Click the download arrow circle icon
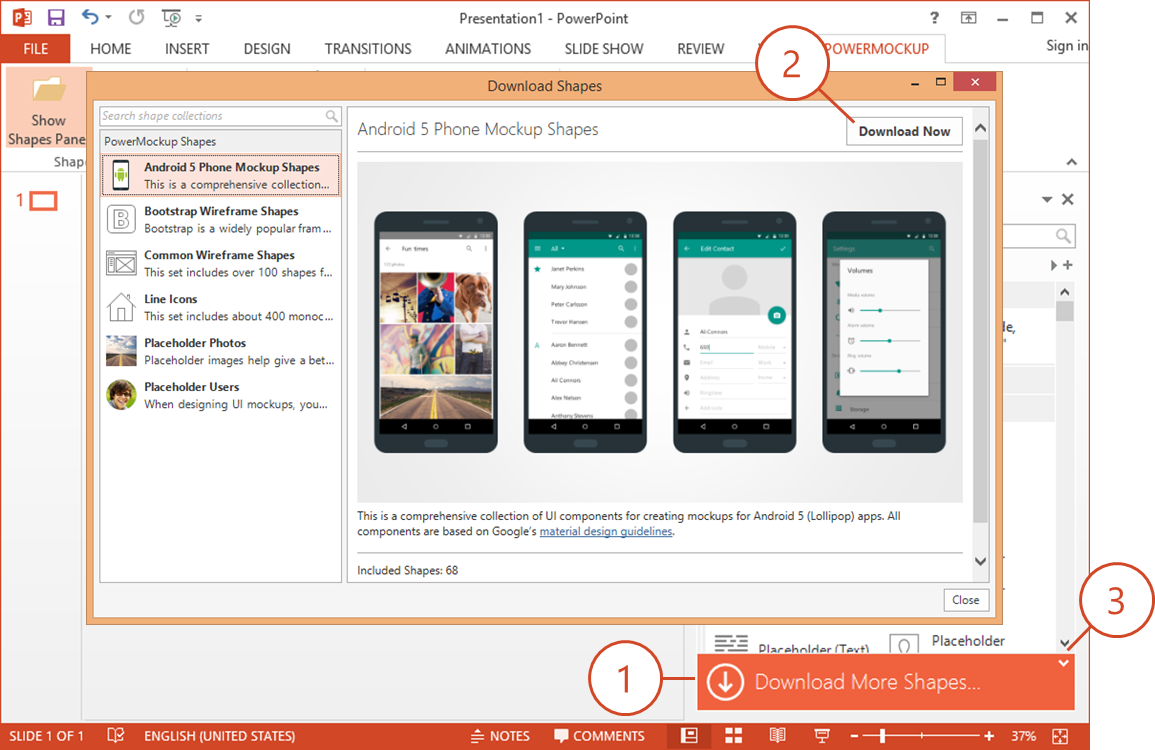Viewport: 1155px width, 750px height. (726, 682)
